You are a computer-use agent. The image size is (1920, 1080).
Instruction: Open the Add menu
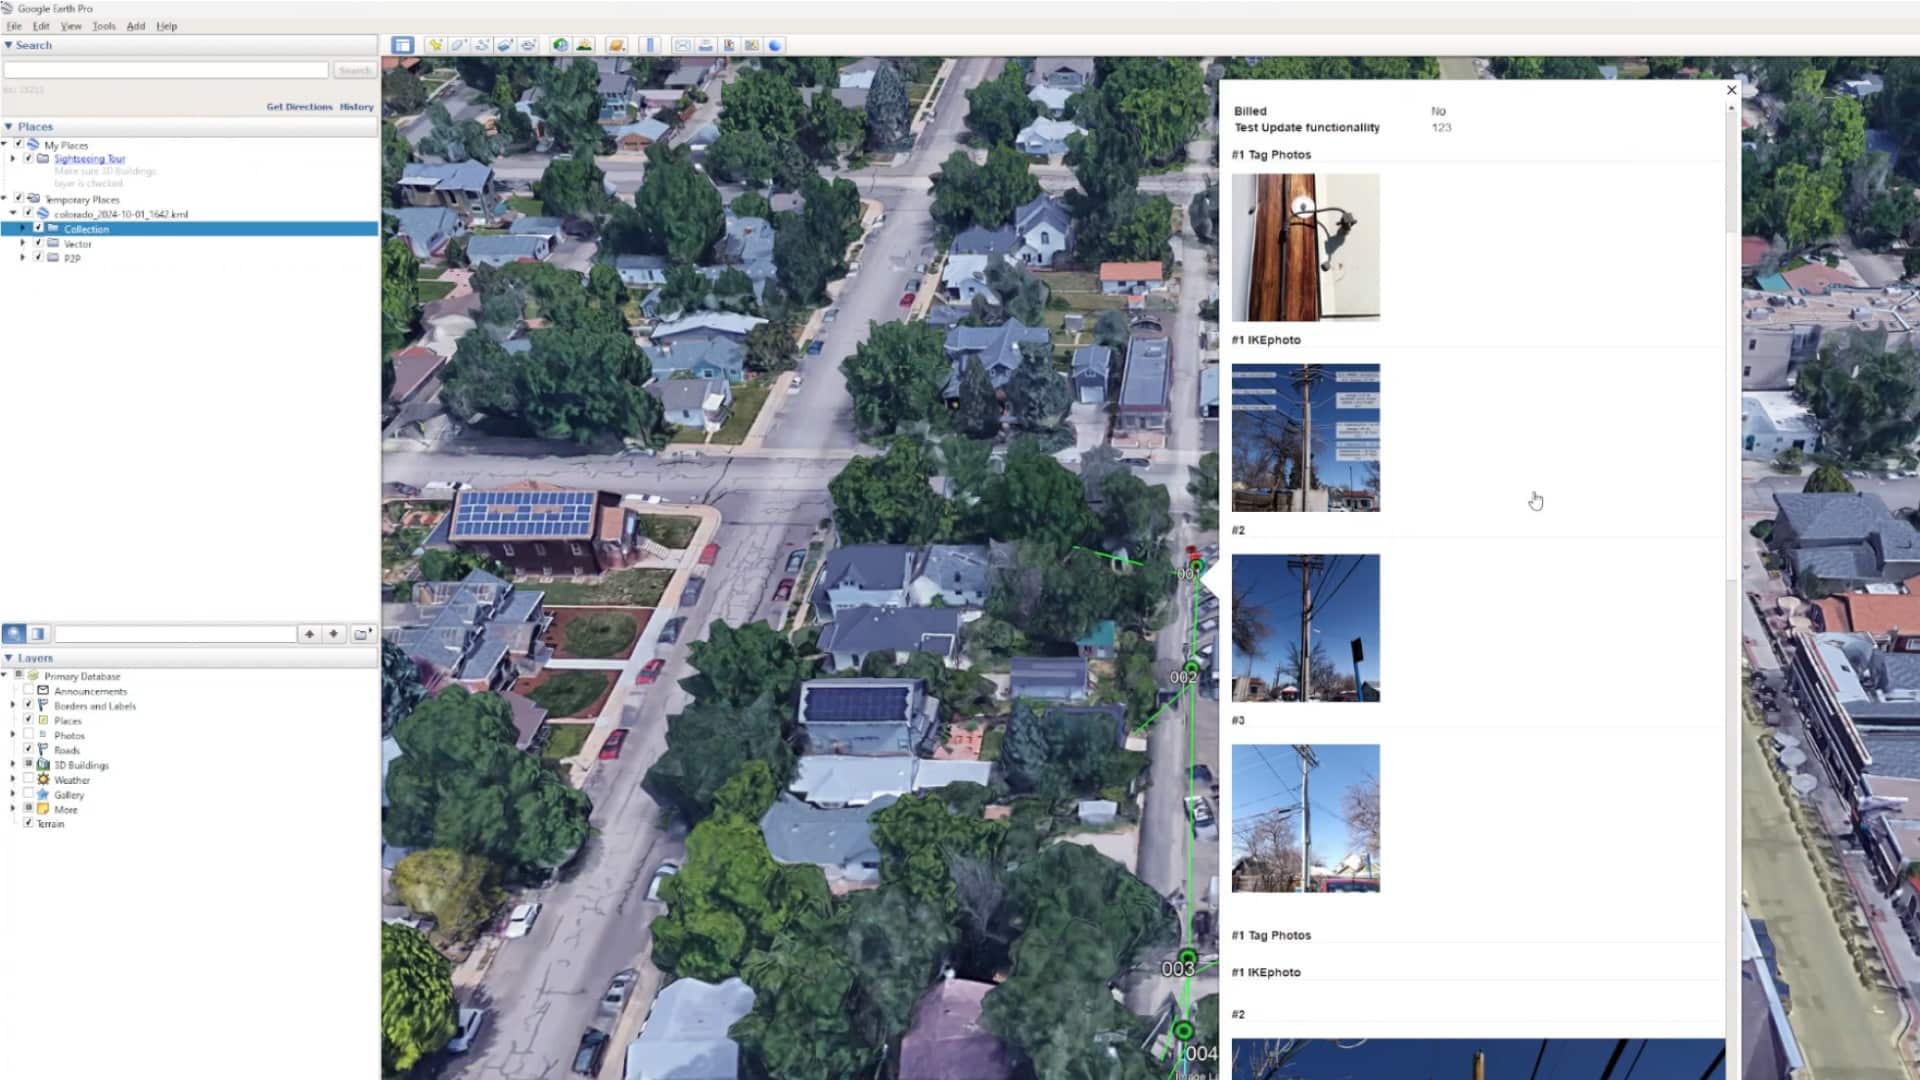point(135,26)
